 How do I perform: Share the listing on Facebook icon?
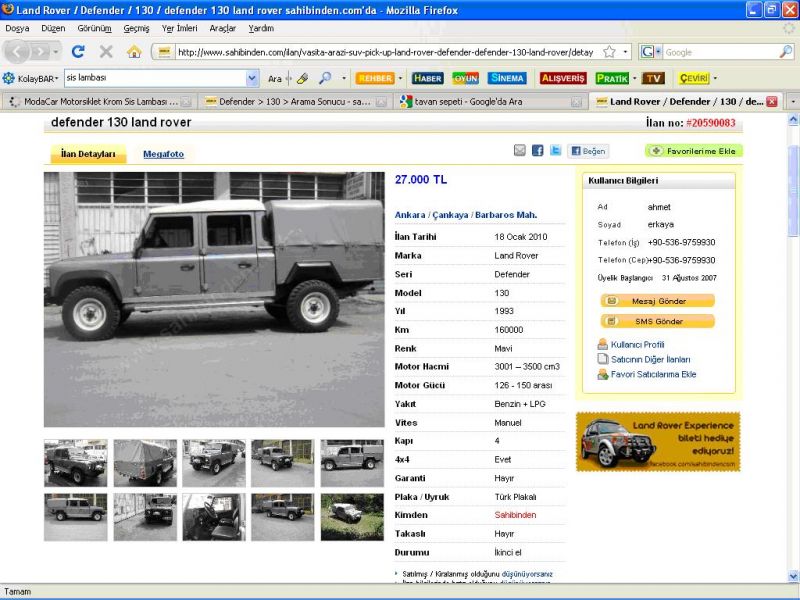pos(537,151)
